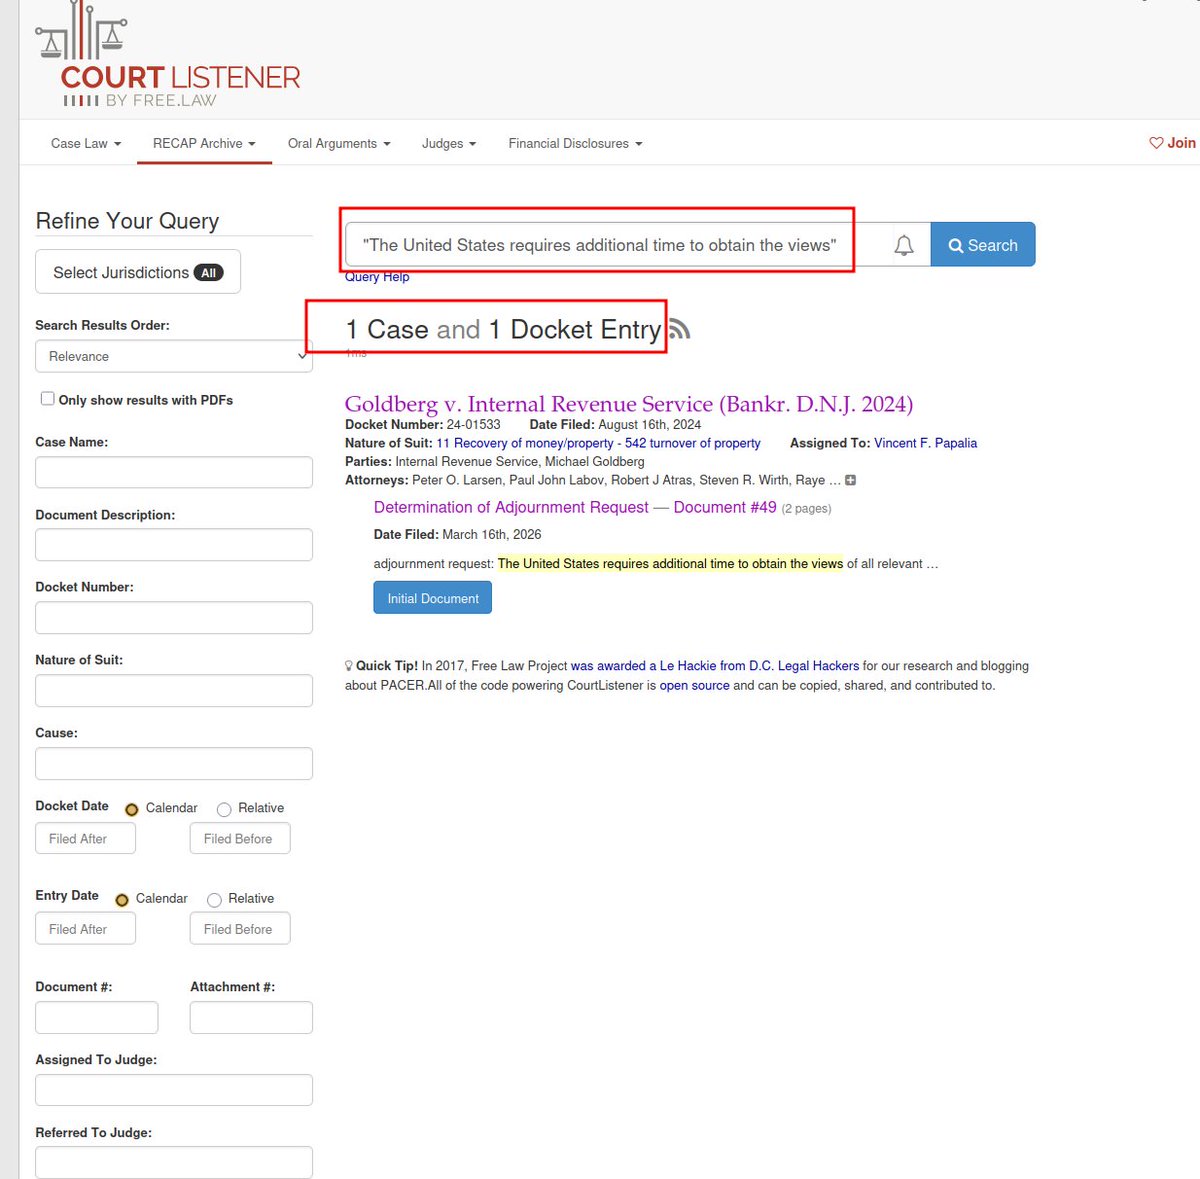The height and width of the screenshot is (1179, 1200).
Task: Click 'was awarded a Le Hackie' link
Action: pyautogui.click(x=715, y=666)
